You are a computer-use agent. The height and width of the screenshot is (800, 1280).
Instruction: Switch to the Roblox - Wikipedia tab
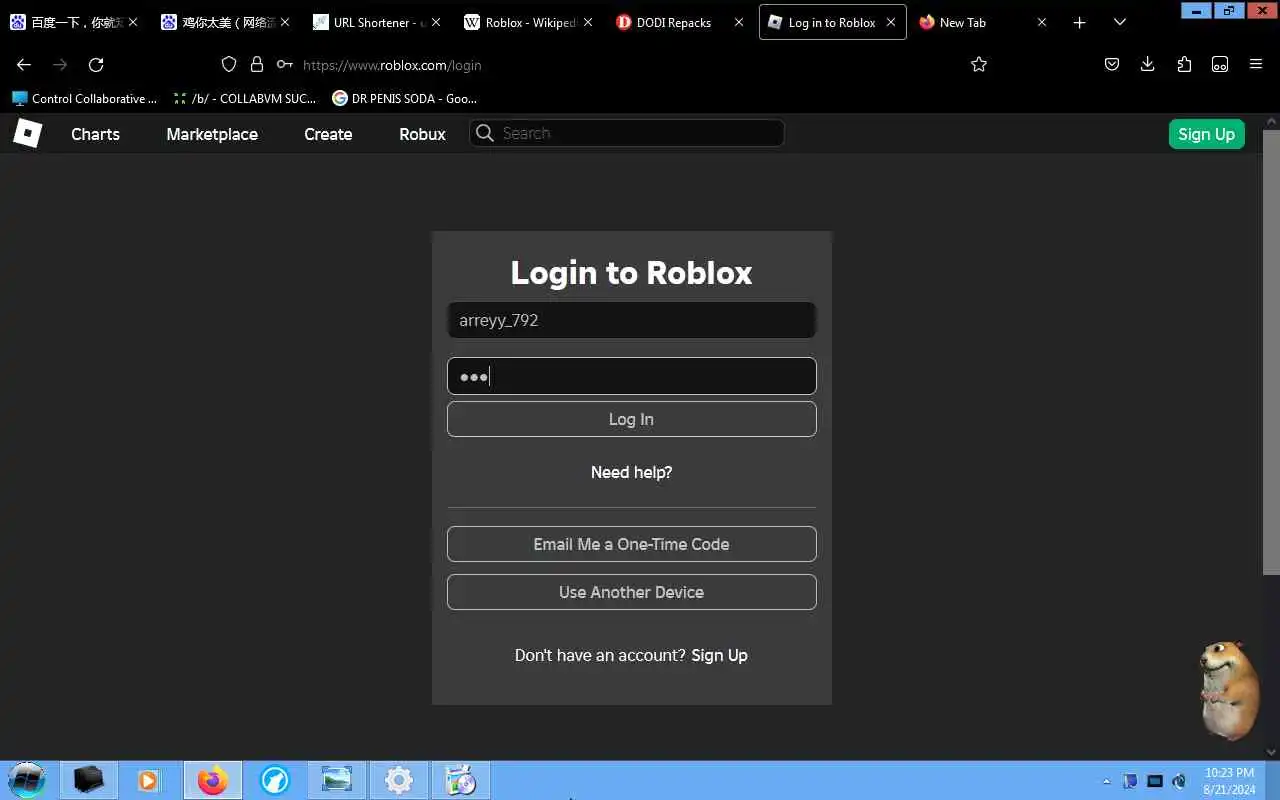[529, 22]
